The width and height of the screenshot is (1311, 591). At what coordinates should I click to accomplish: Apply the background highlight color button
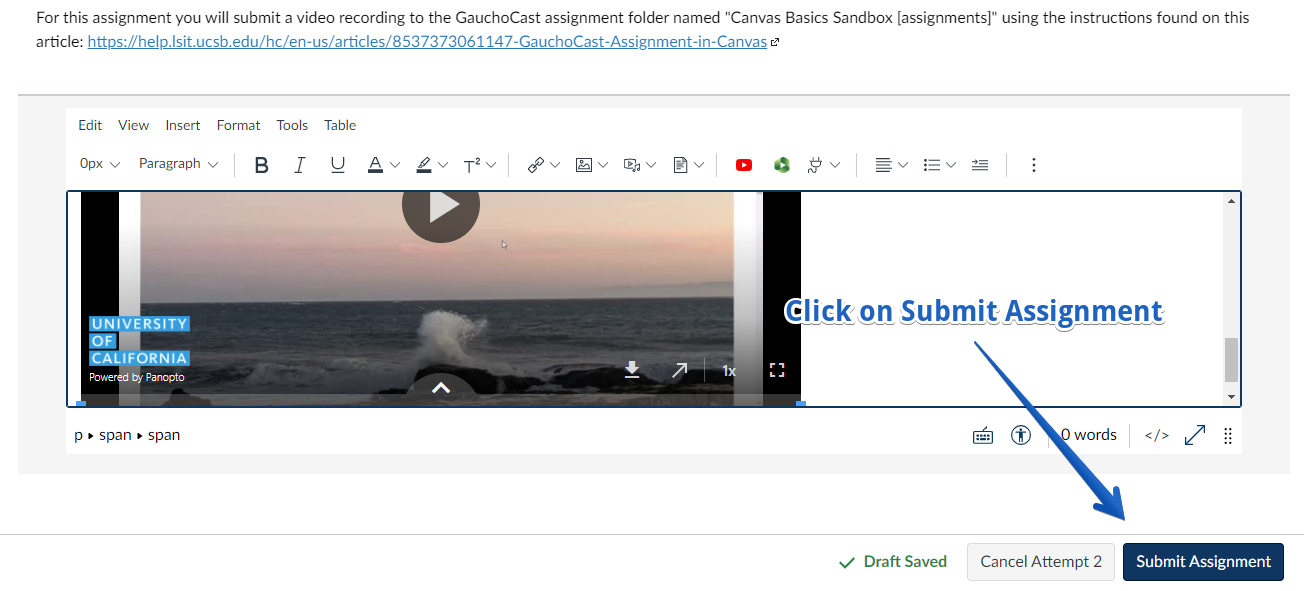click(x=424, y=165)
